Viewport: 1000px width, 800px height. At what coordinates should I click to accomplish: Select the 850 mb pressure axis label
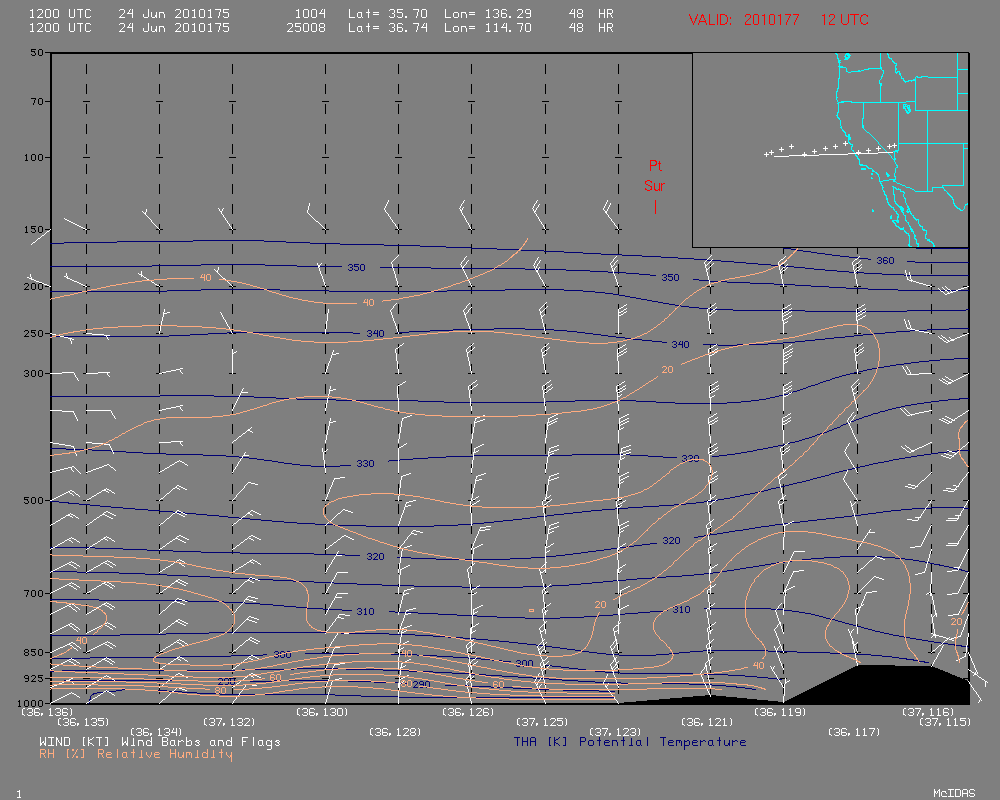click(x=33, y=653)
